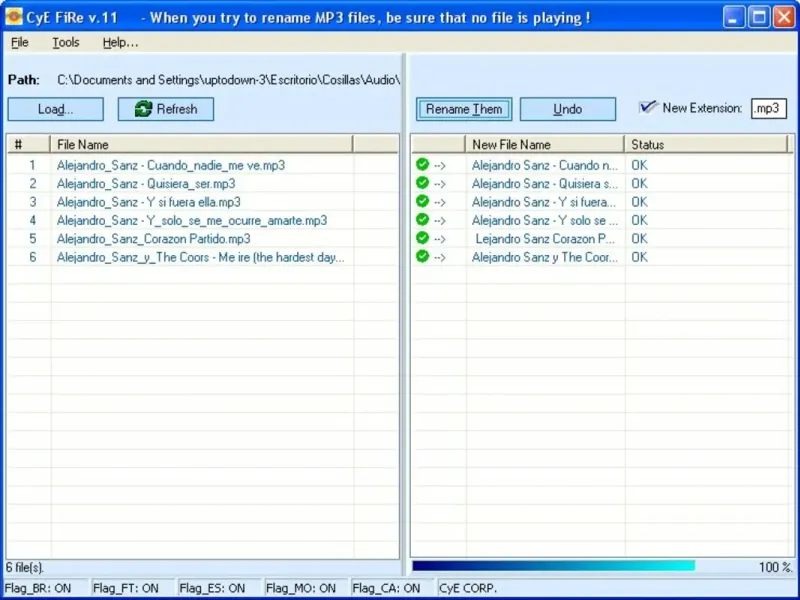Click the New File Name column header
Viewport: 800px width, 600px height.
click(x=545, y=144)
